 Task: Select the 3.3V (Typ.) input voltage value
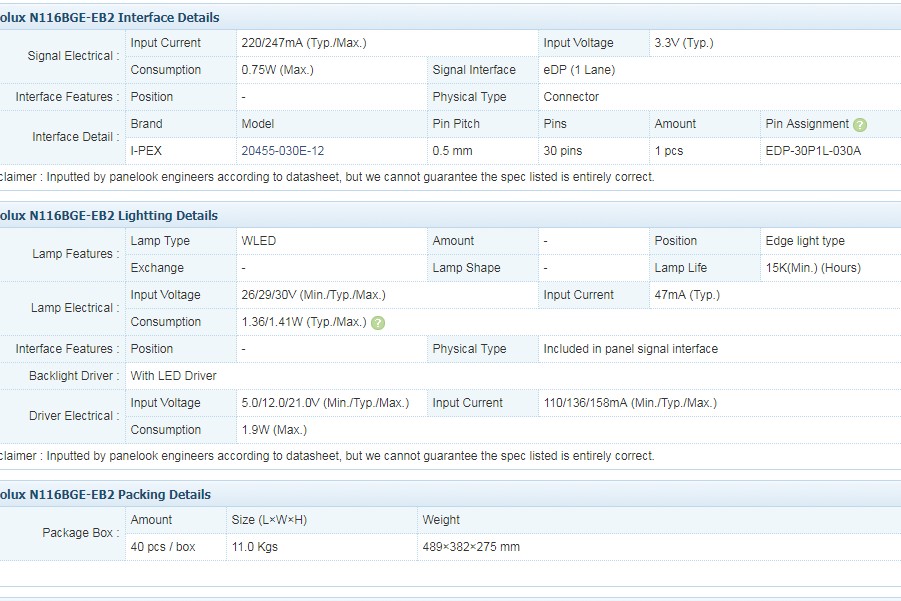[684, 43]
